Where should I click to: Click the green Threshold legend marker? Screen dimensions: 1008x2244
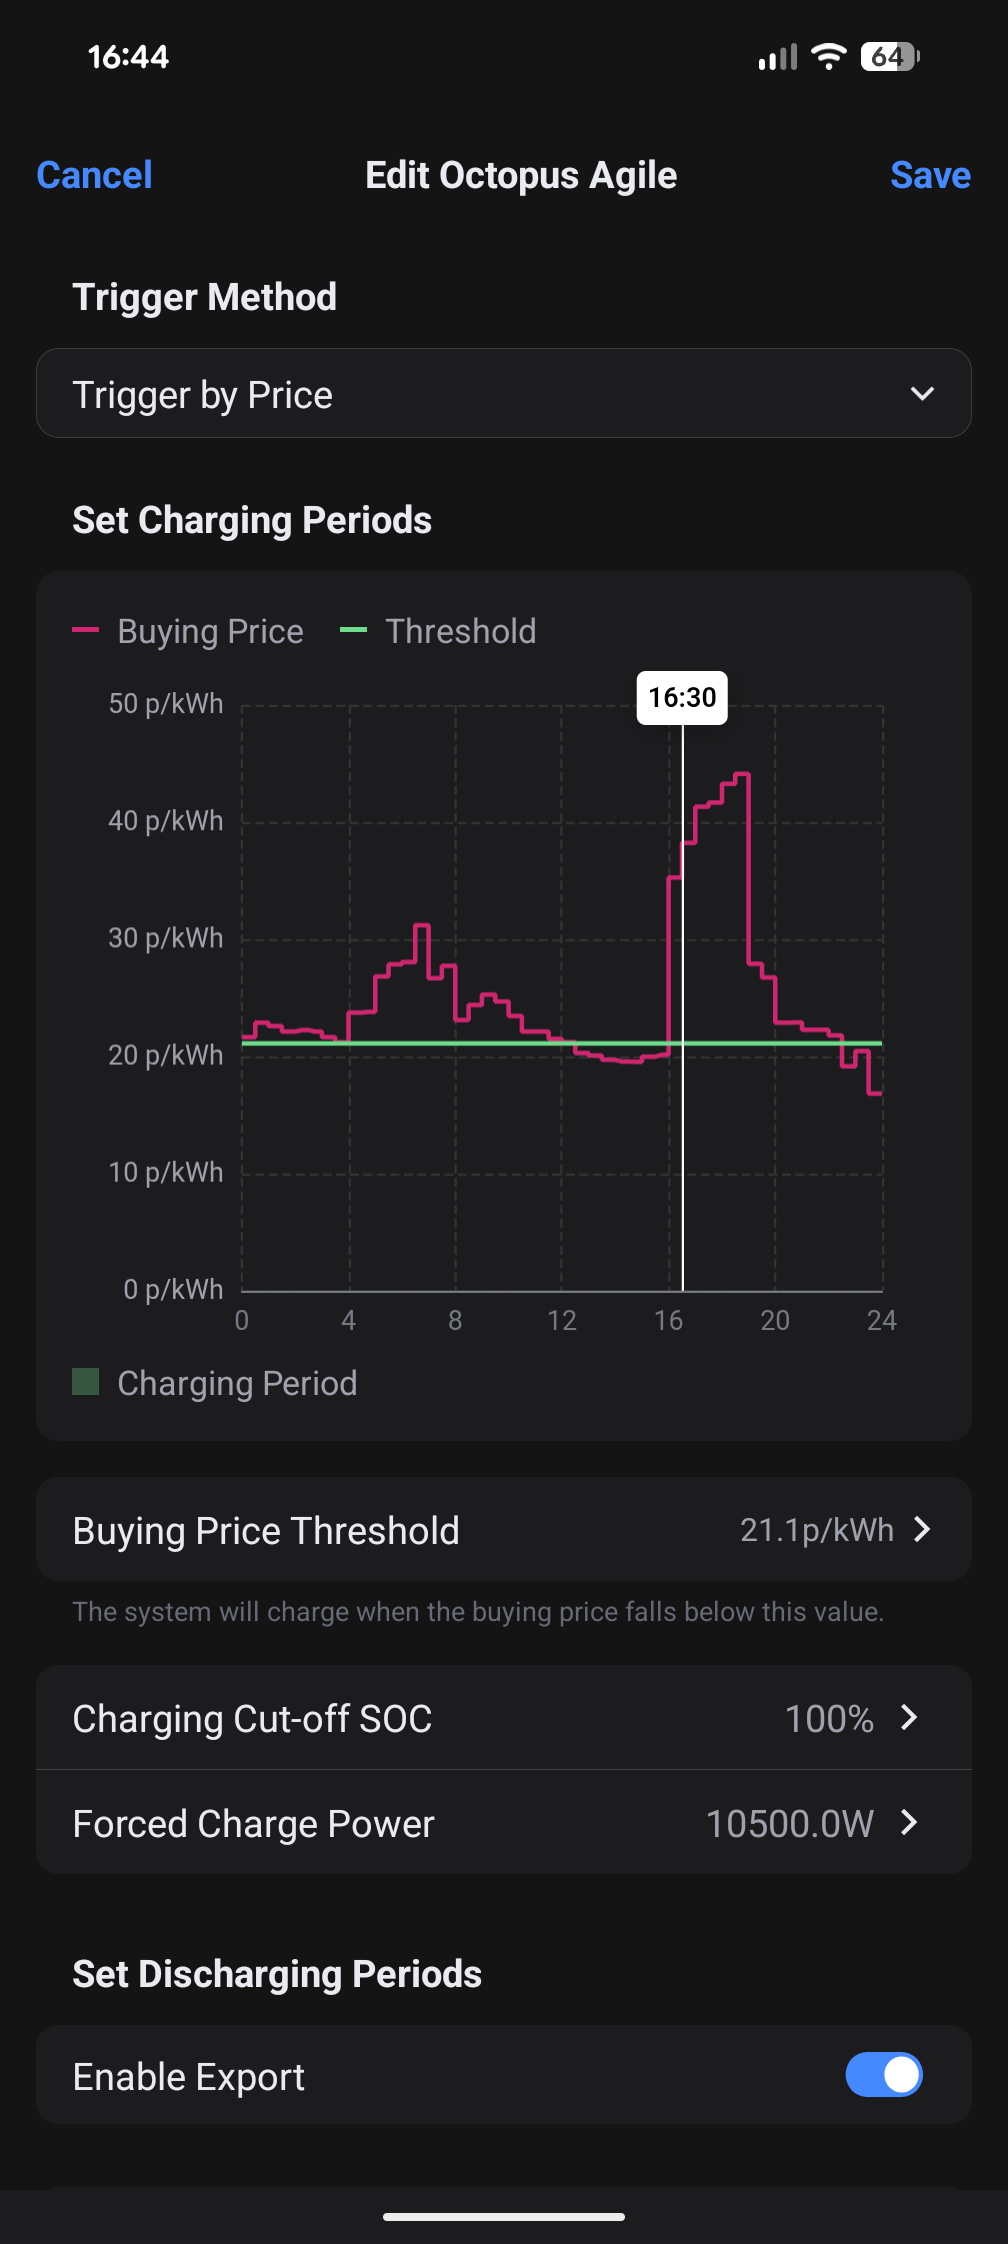(354, 630)
